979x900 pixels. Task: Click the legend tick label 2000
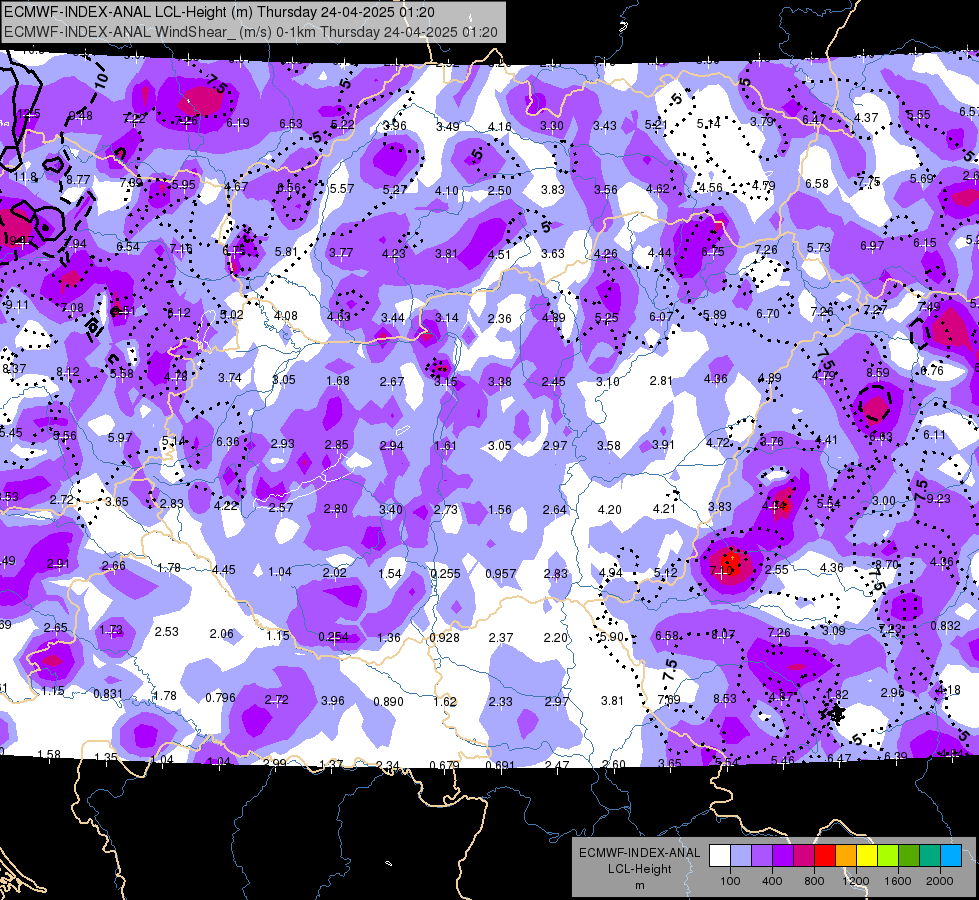[940, 881]
